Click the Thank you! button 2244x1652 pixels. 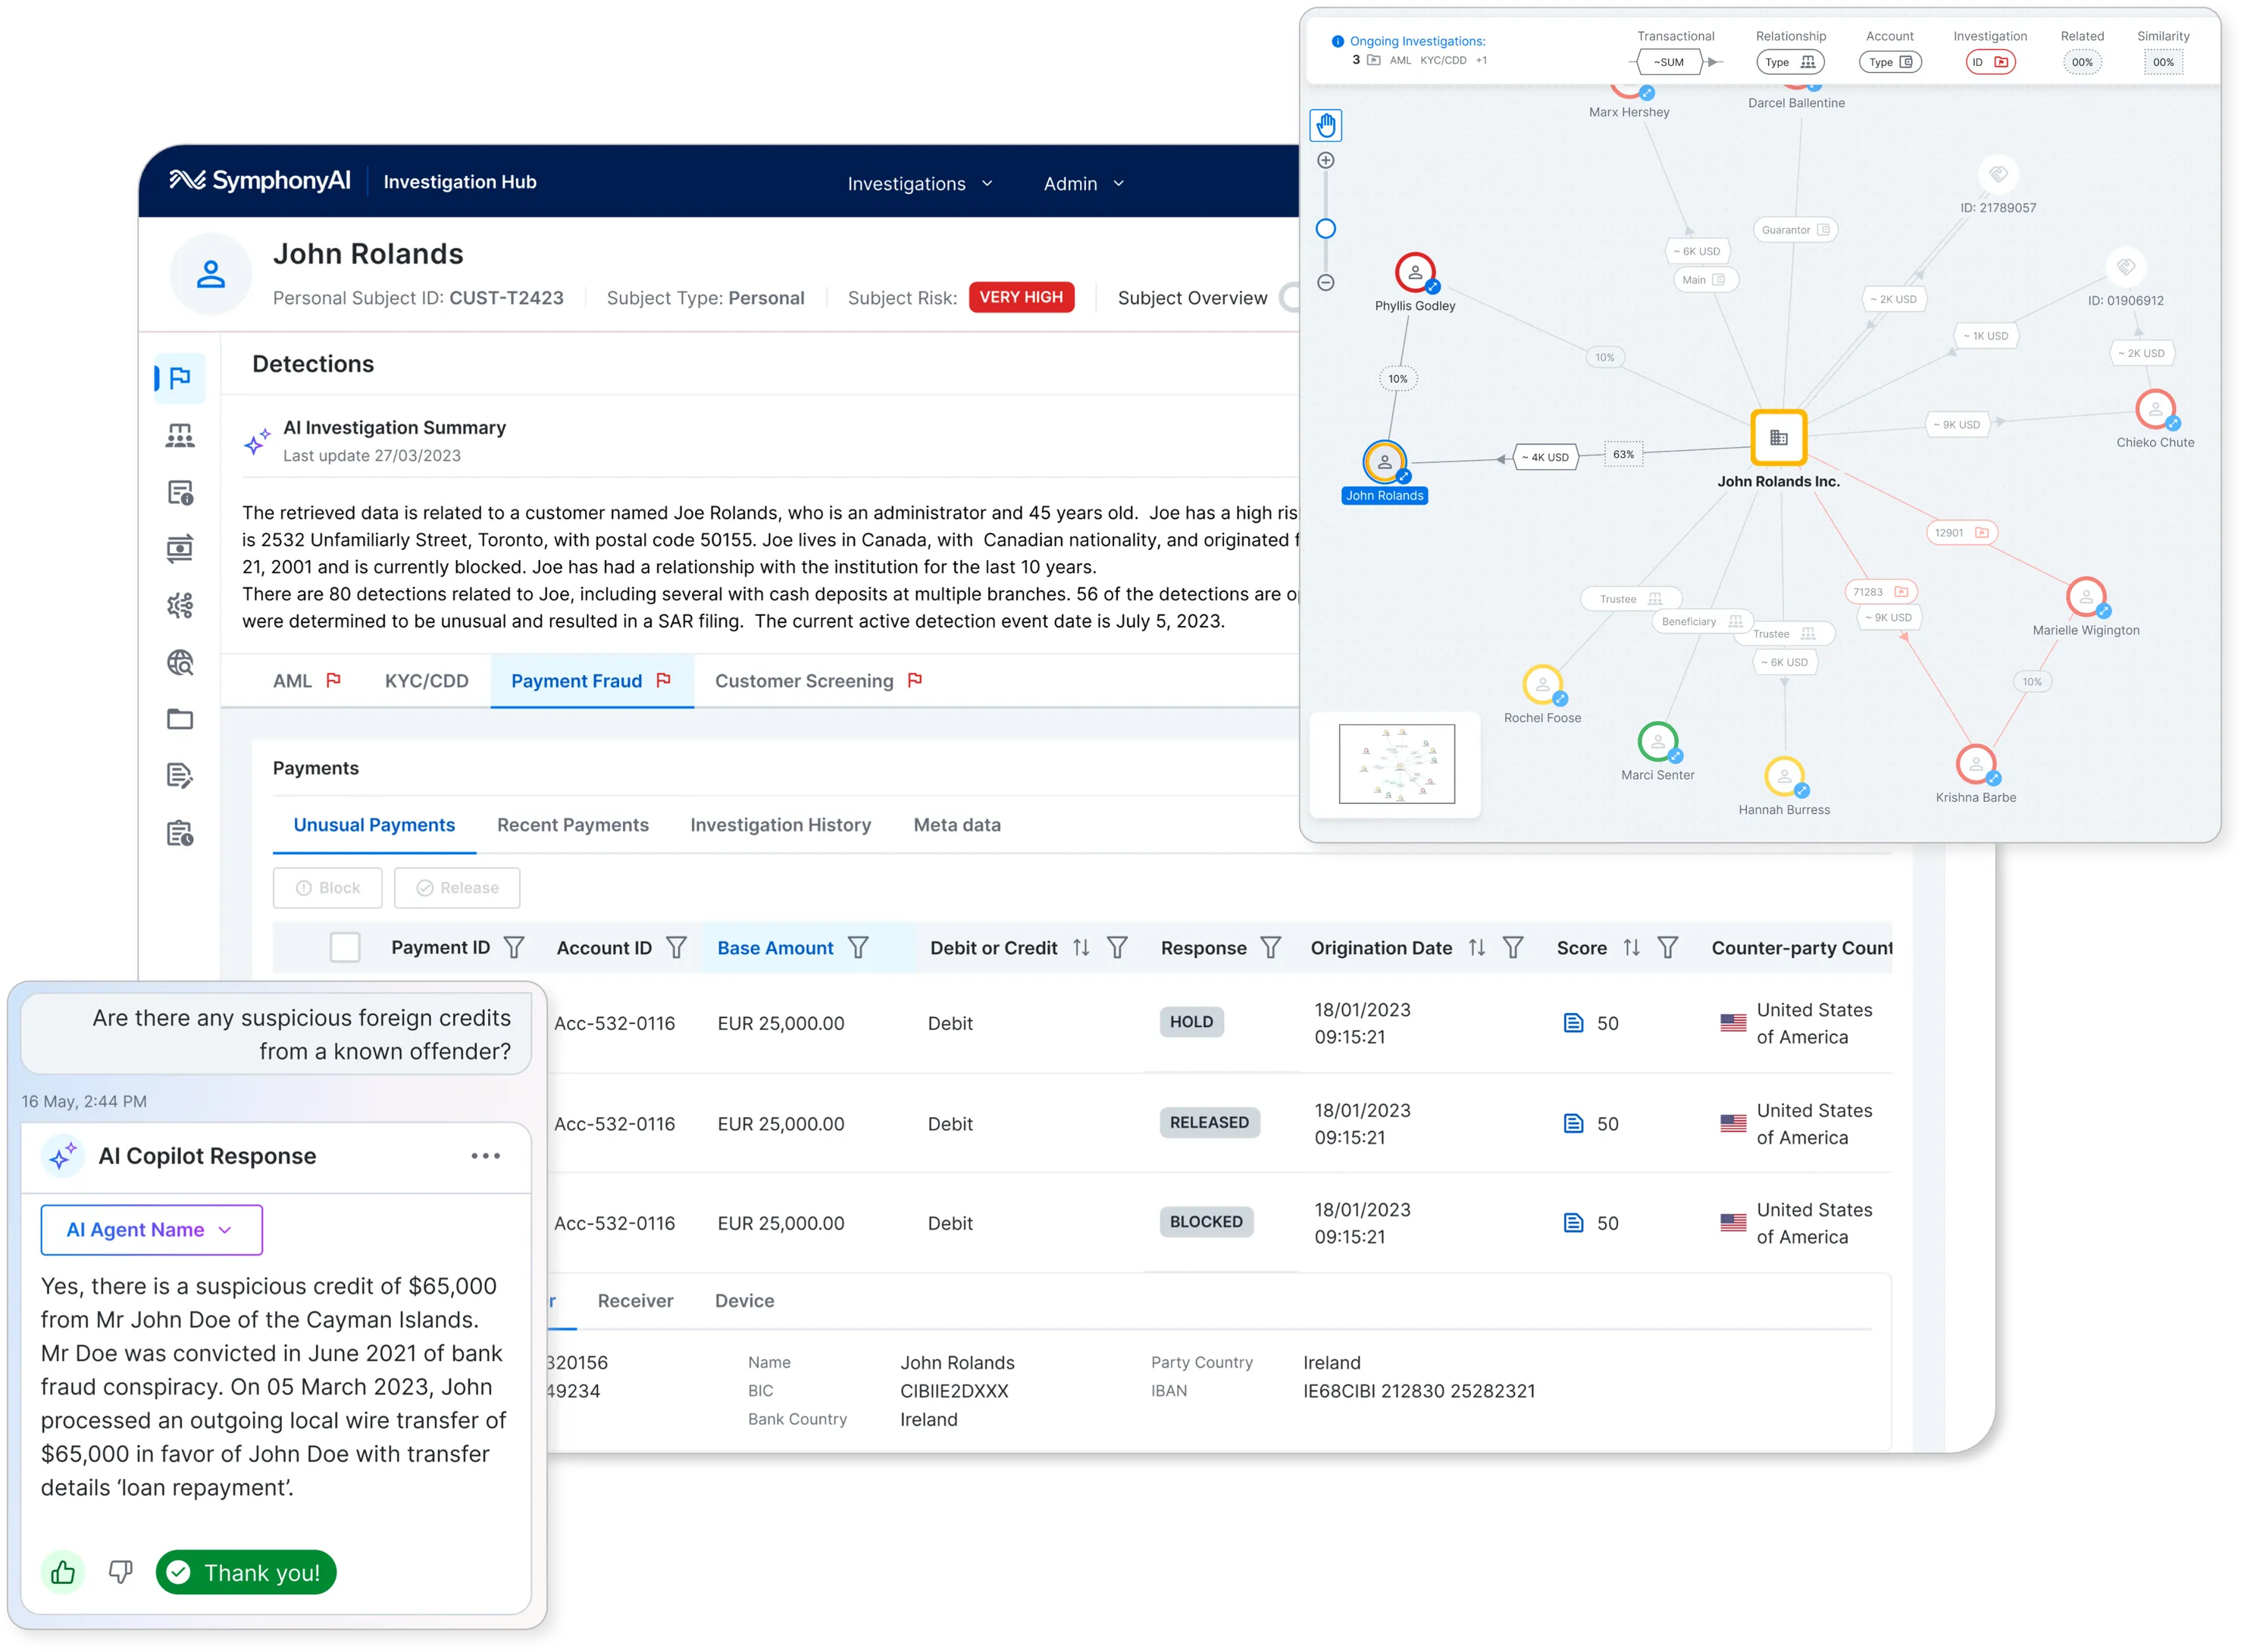point(246,1572)
